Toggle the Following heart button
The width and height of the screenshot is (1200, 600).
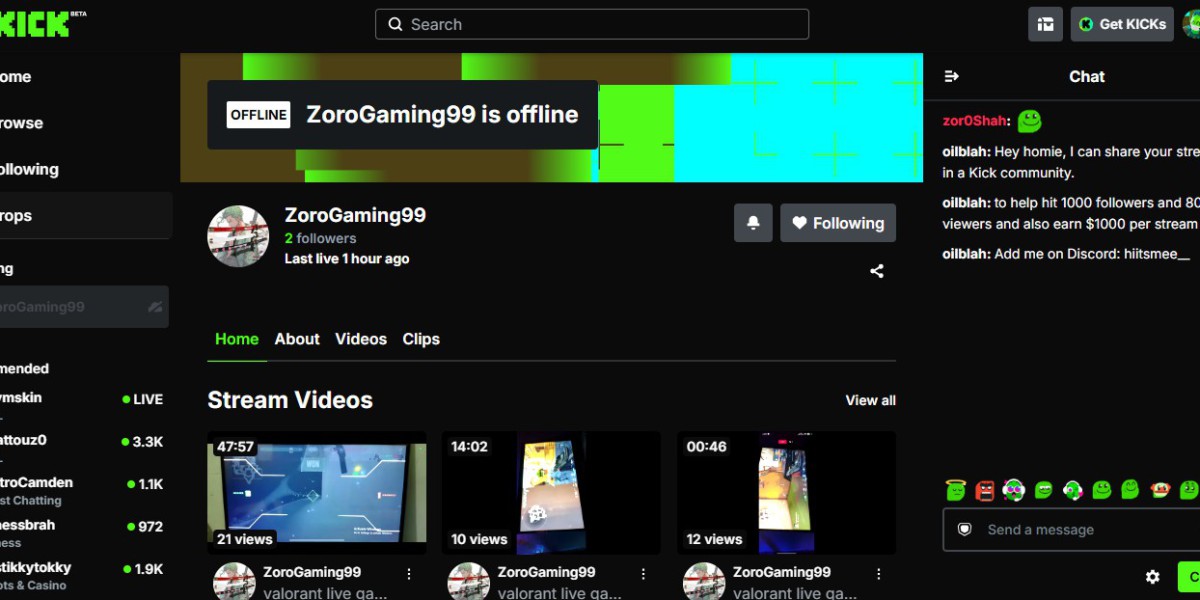(x=838, y=223)
